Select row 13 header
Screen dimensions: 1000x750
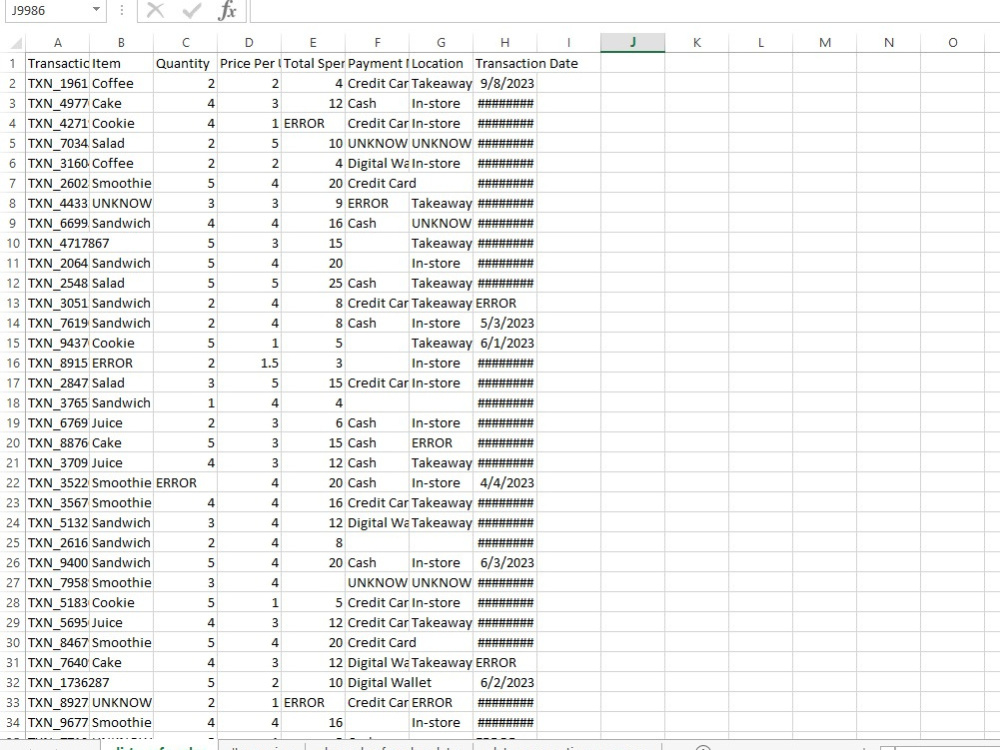(x=13, y=303)
